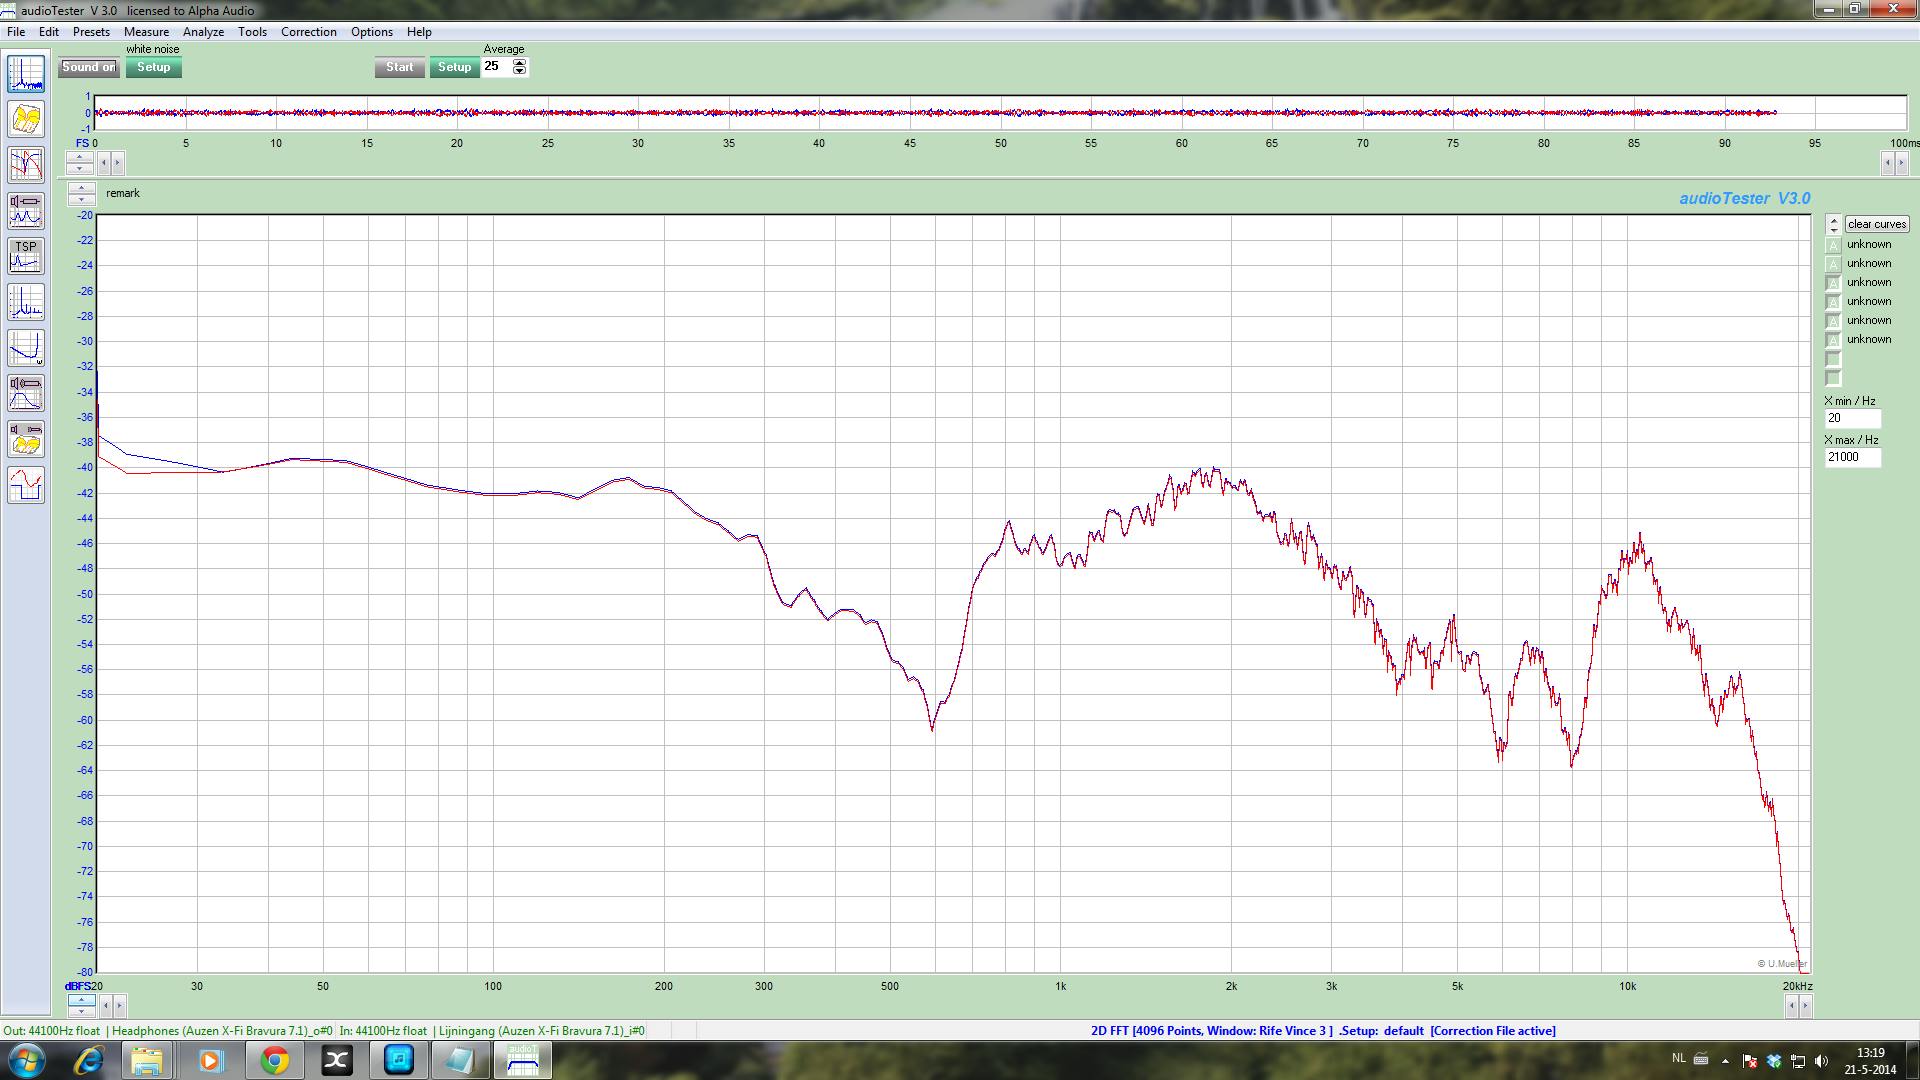The height and width of the screenshot is (1080, 1920).
Task: Toggle the third 'unknown' curve button
Action: 1833,283
